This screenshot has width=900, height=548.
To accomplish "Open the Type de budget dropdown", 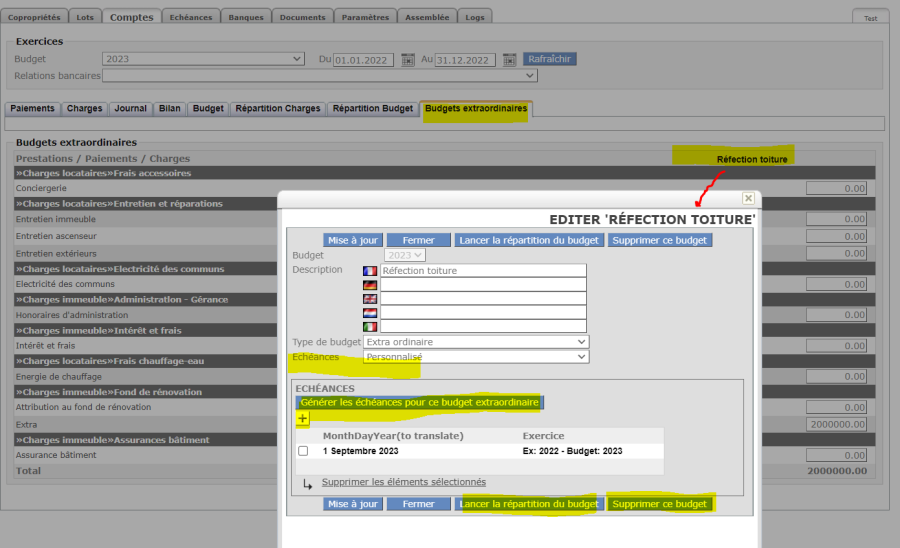I will pyautogui.click(x=476, y=342).
